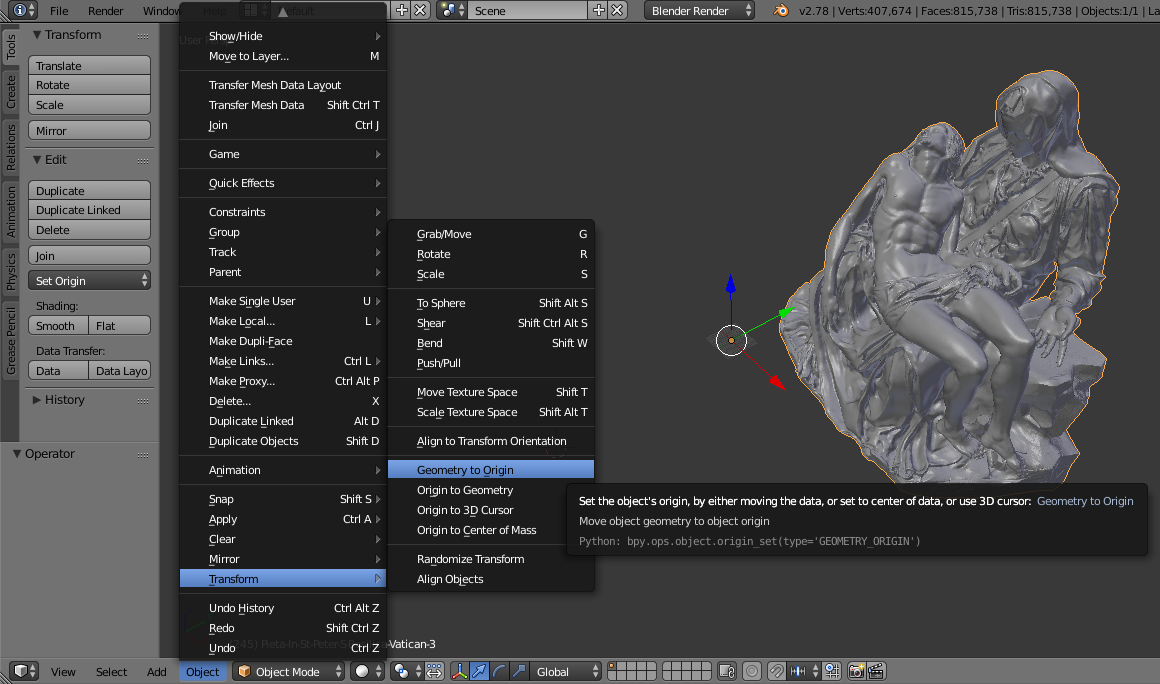Open the Set Origin dropdown
Screen dimensions: 1160x684
tap(90, 281)
